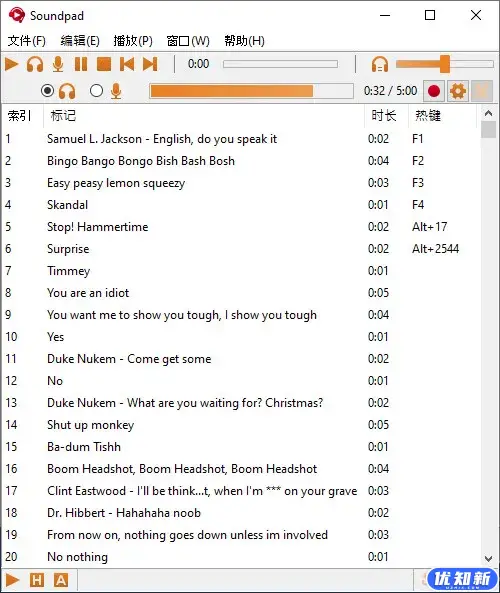
Task: Click the orange Play sound toolbar icon
Action: tap(12, 64)
